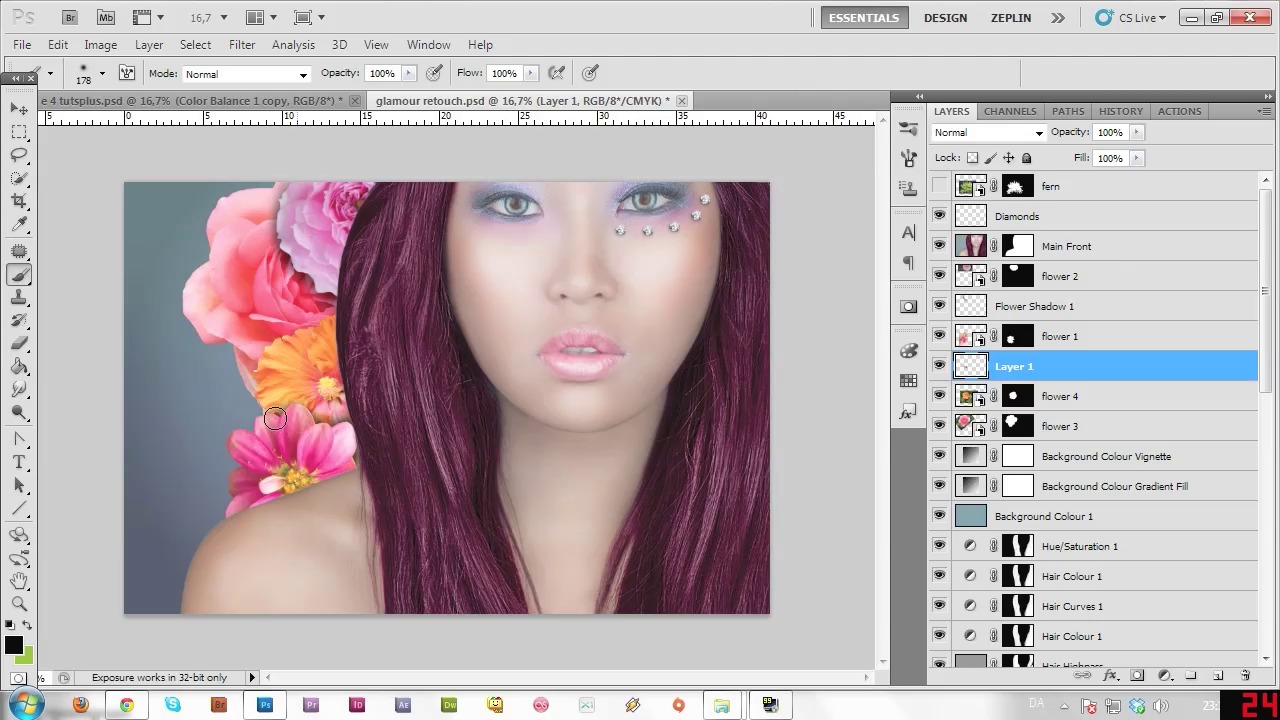The width and height of the screenshot is (1280, 720).
Task: Open Chrome from the Windows taskbar
Action: coord(127,705)
